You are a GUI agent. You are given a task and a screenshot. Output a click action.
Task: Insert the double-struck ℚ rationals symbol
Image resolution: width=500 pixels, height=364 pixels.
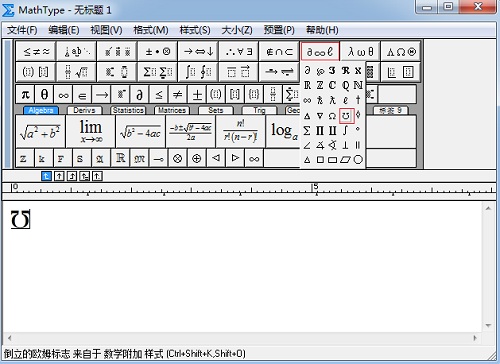tap(345, 85)
